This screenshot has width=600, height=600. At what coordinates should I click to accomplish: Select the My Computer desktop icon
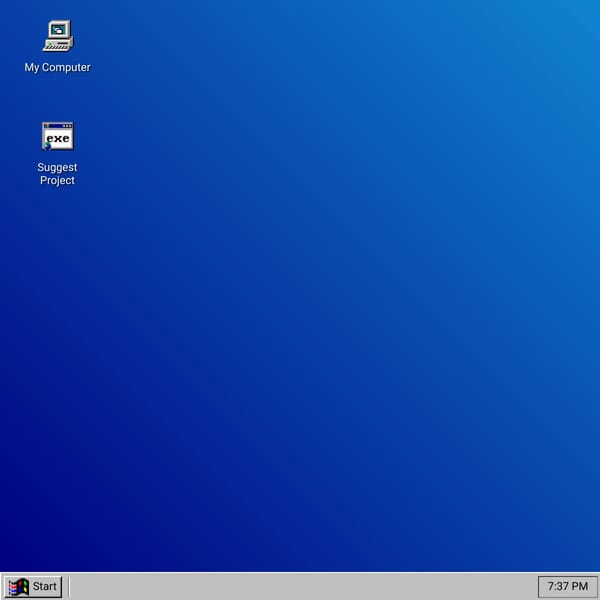pyautogui.click(x=58, y=36)
